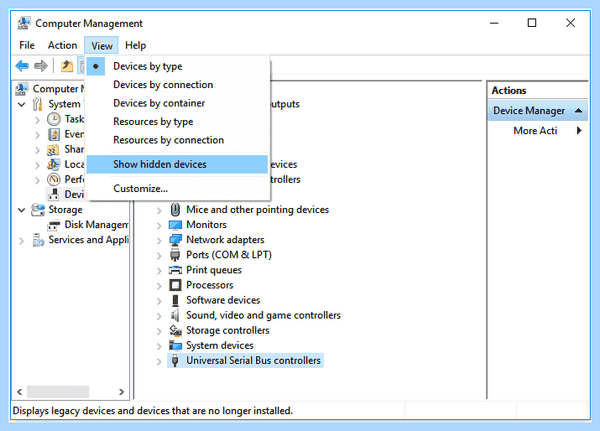Screen dimensions: 600x431
Task: Click the Disk Management drive icon
Action: coord(54,225)
